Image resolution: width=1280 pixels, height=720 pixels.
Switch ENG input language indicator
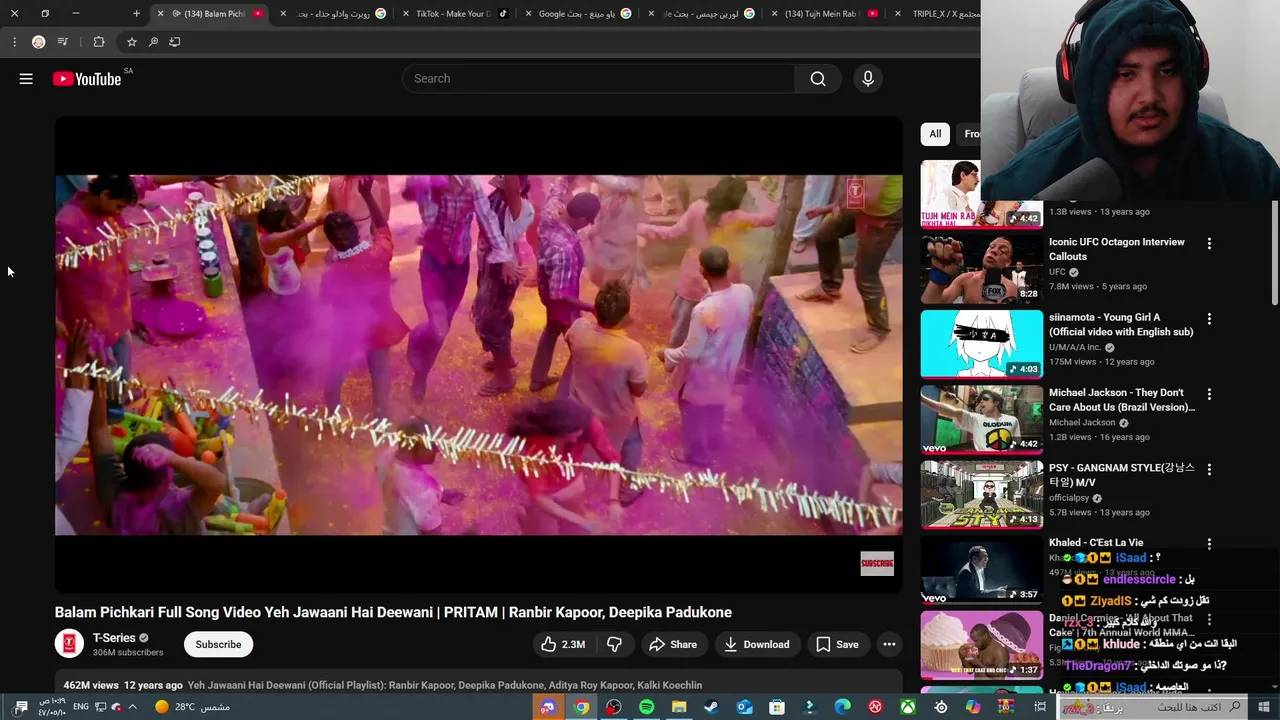click(81, 707)
